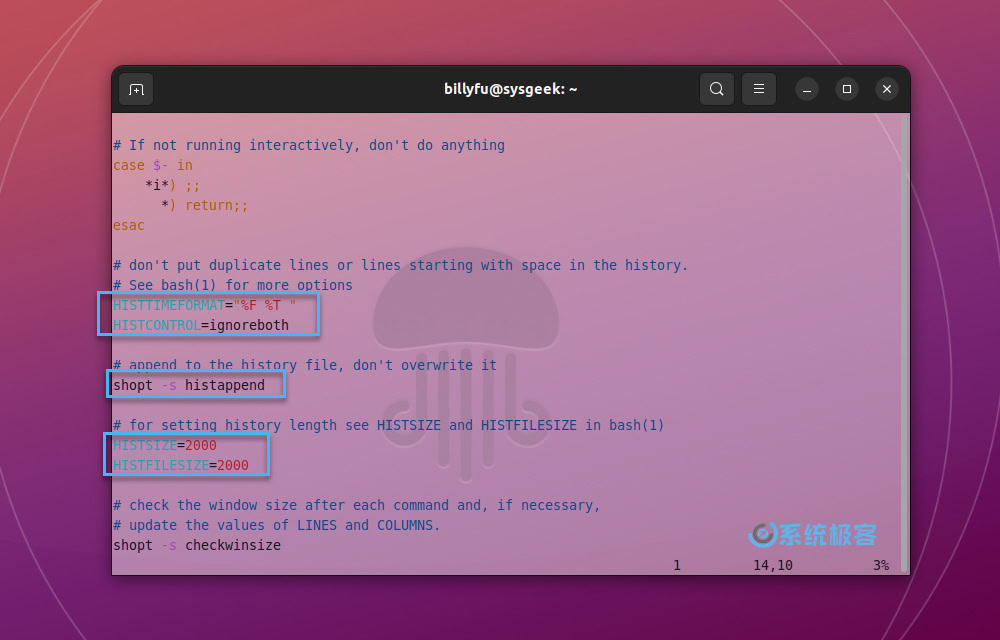The width and height of the screenshot is (1000, 640).
Task: Click comment 'check the window size'
Action: [357, 505]
